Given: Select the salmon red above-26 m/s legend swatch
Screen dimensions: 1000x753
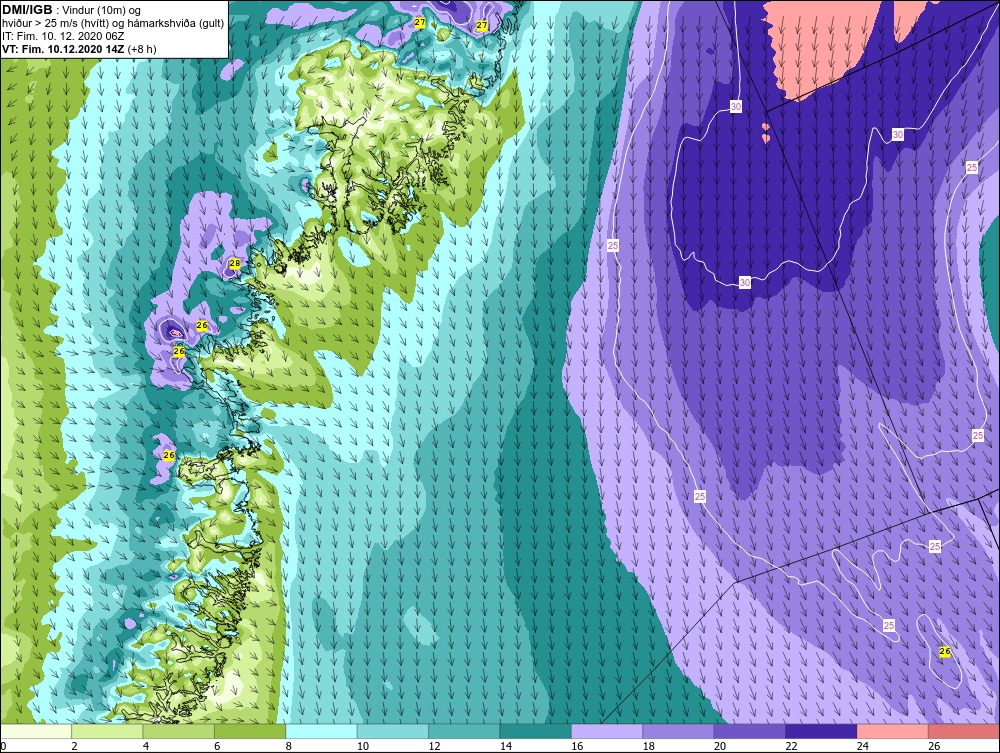Looking at the screenshot, I should 964,731.
